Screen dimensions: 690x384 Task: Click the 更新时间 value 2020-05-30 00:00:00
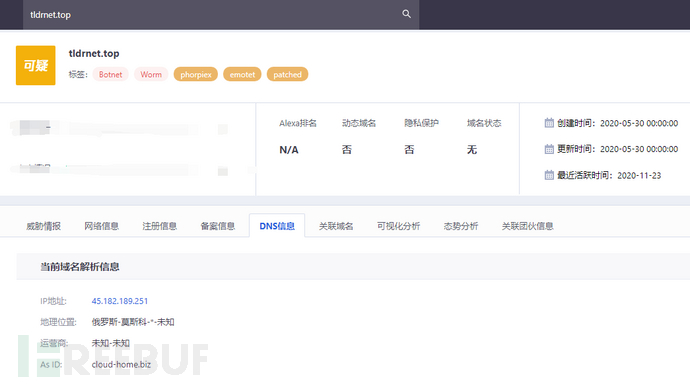click(x=639, y=149)
